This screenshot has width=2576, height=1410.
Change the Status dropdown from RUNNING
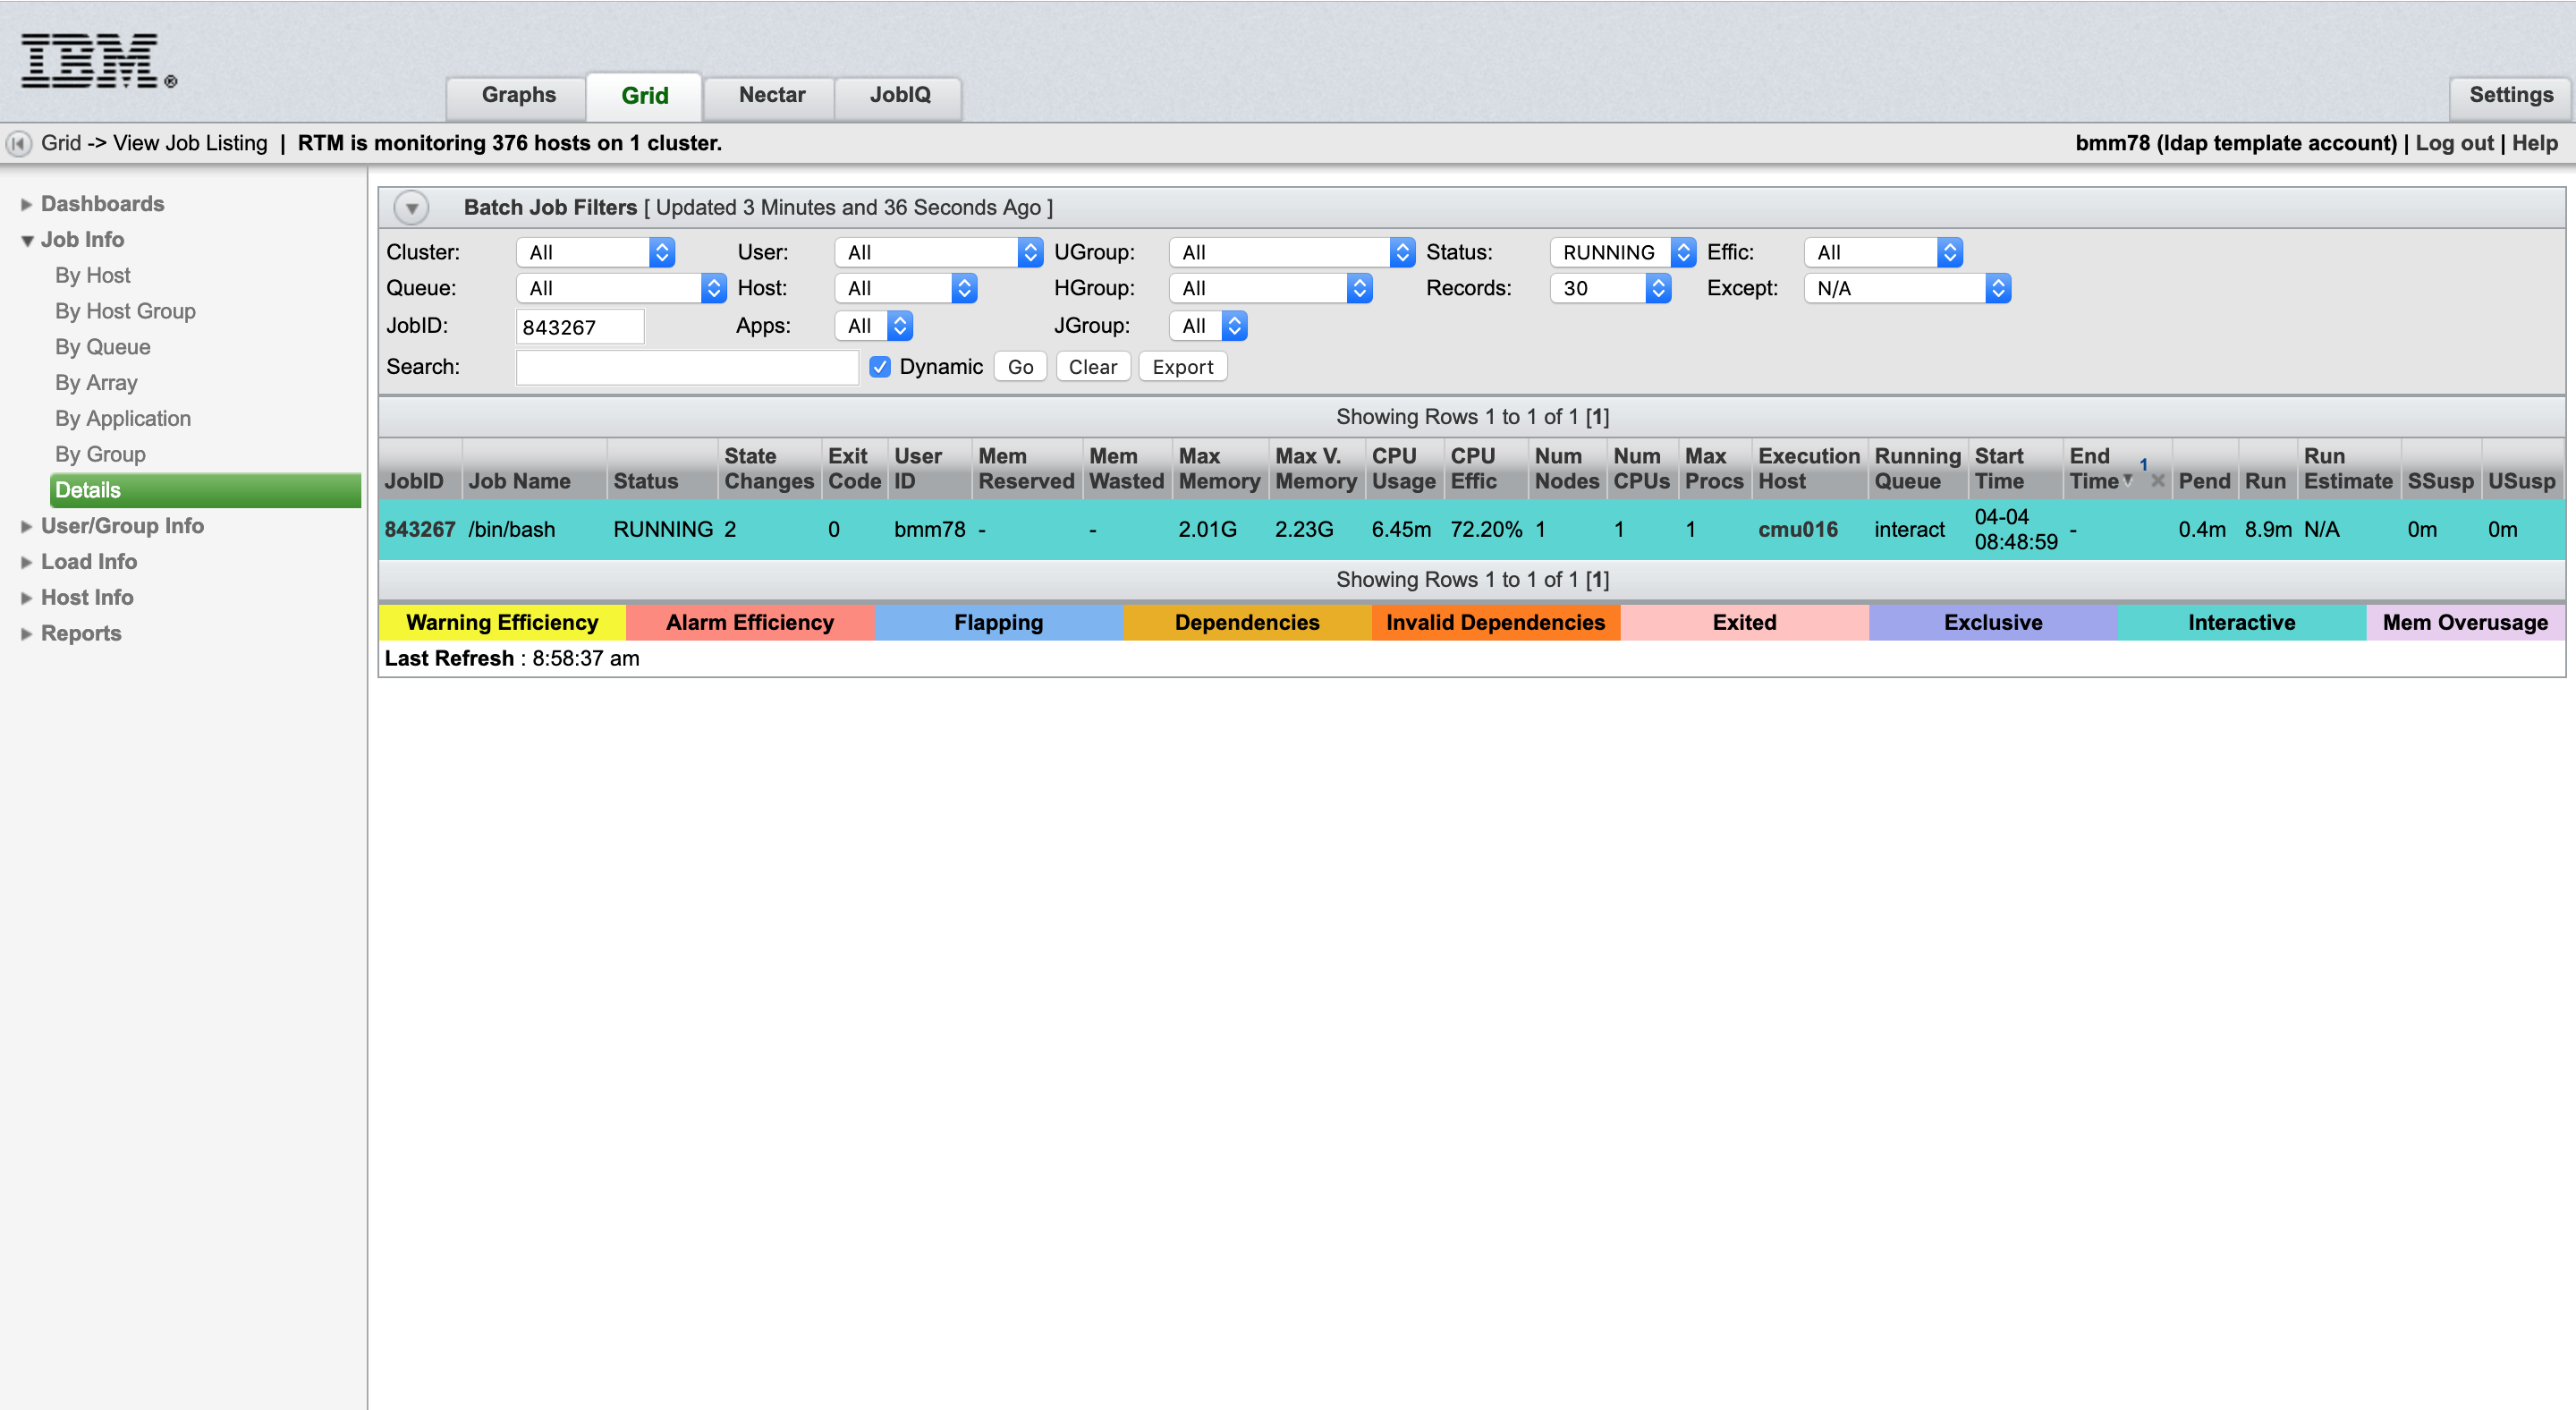(x=1622, y=252)
